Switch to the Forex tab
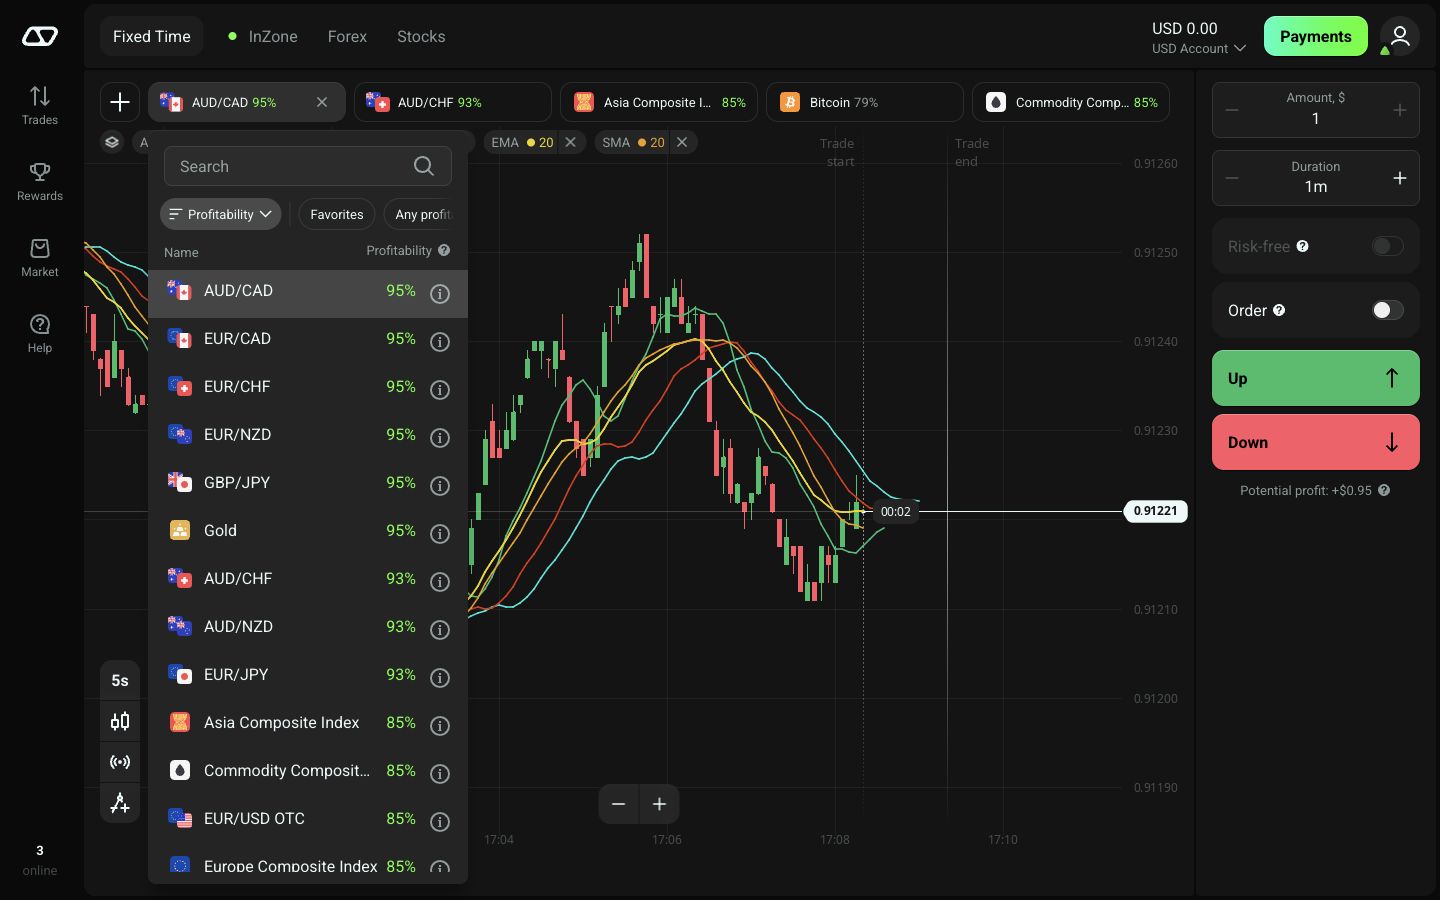The height and width of the screenshot is (900, 1440). [347, 36]
